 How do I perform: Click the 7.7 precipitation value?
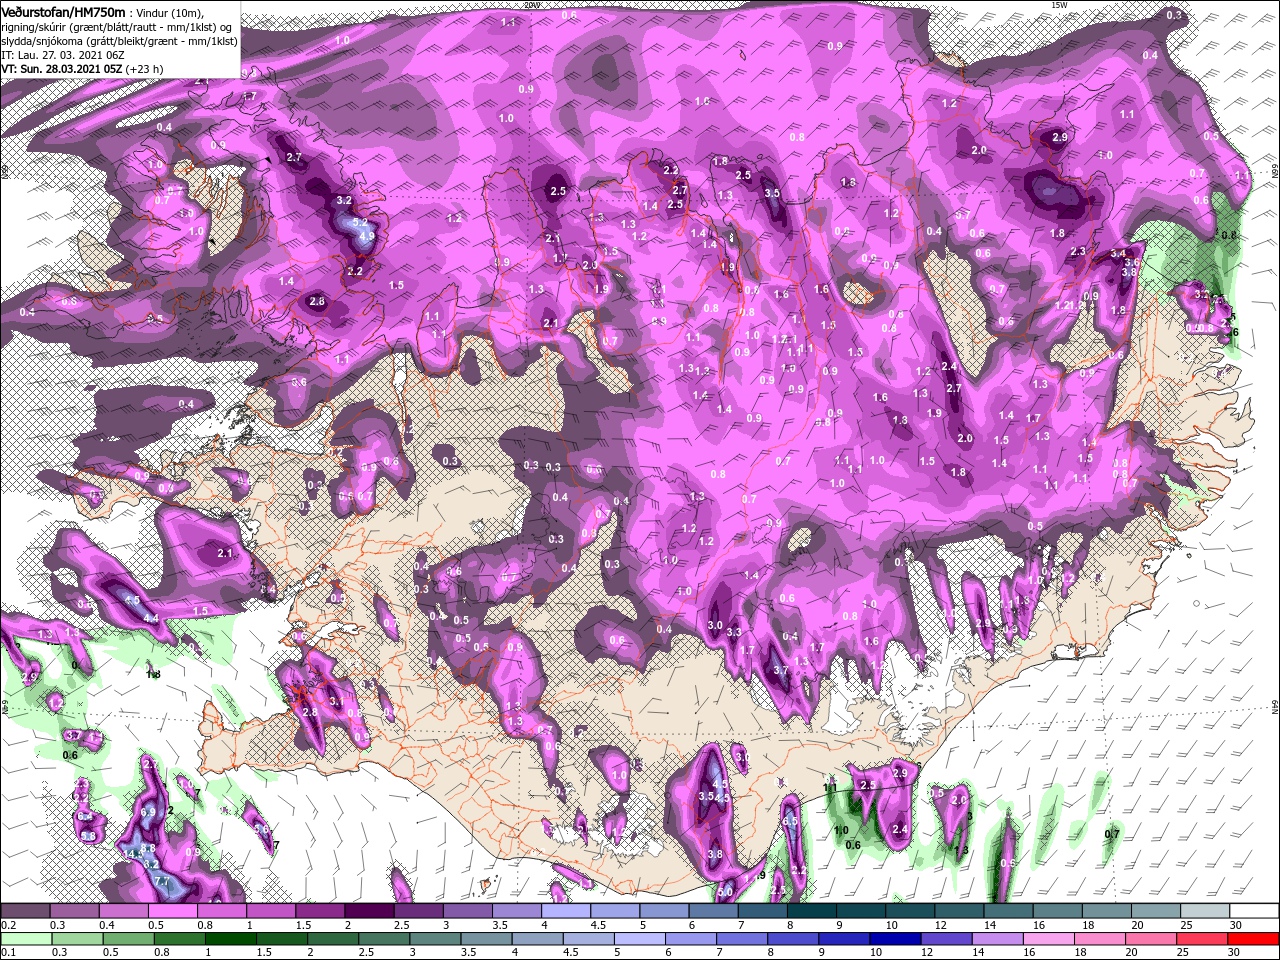[161, 881]
